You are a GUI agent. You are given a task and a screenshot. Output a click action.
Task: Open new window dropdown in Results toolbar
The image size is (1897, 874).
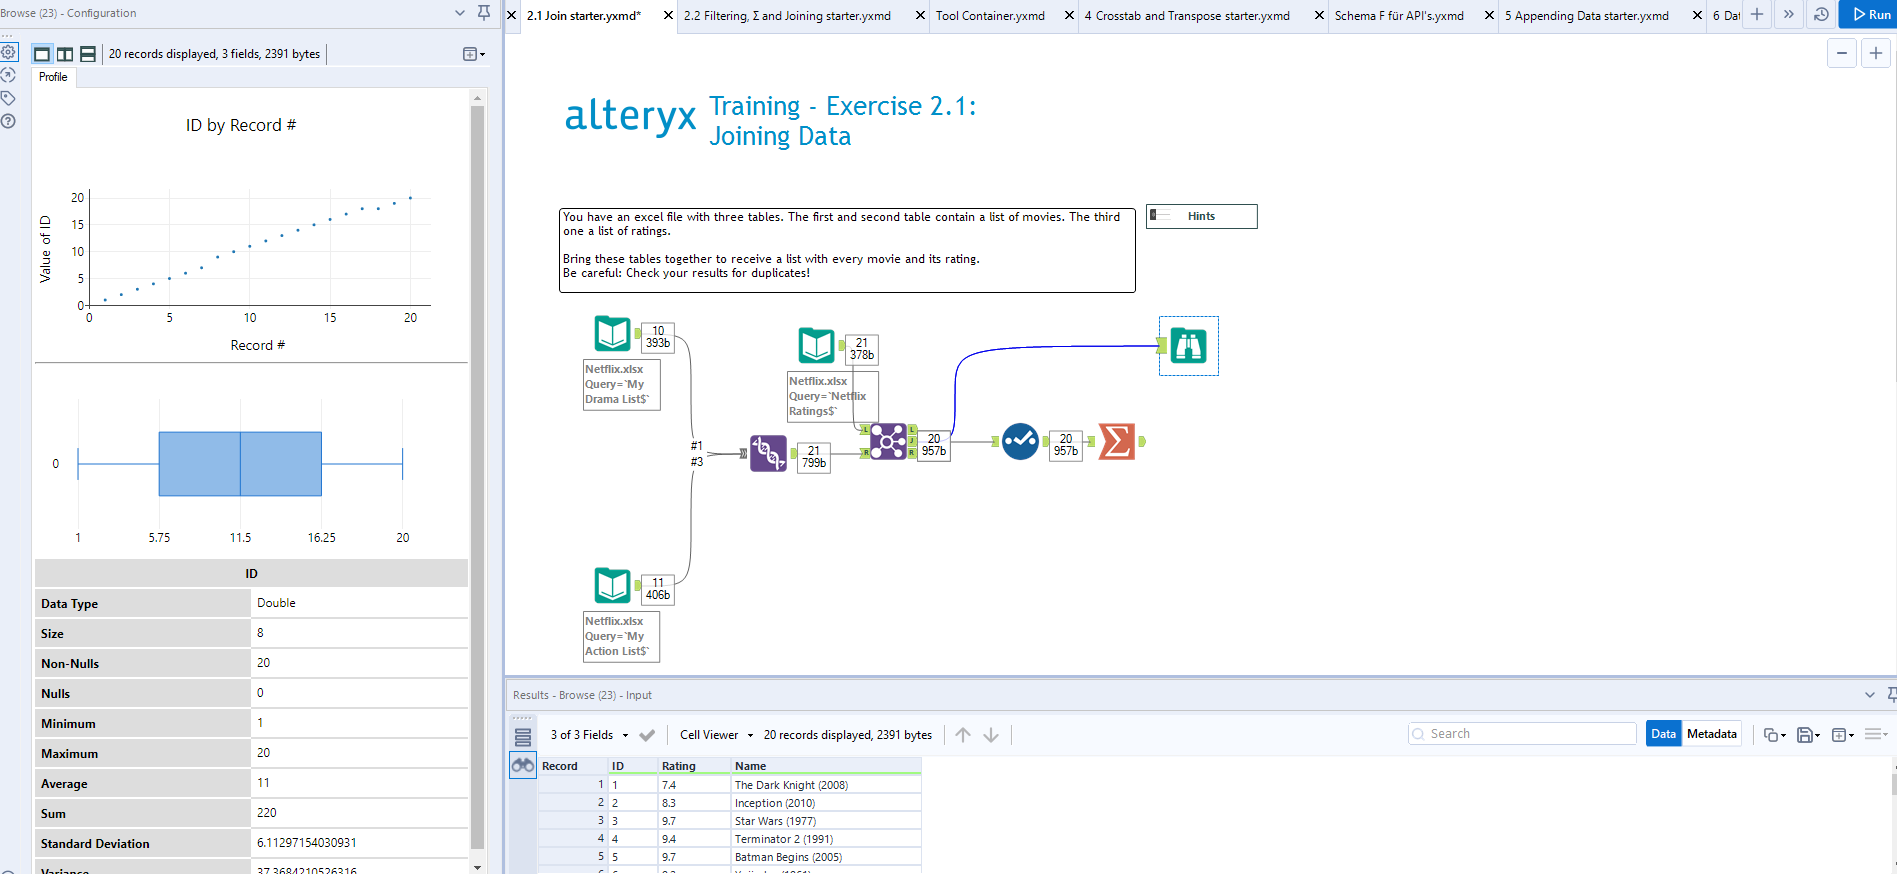click(1843, 735)
